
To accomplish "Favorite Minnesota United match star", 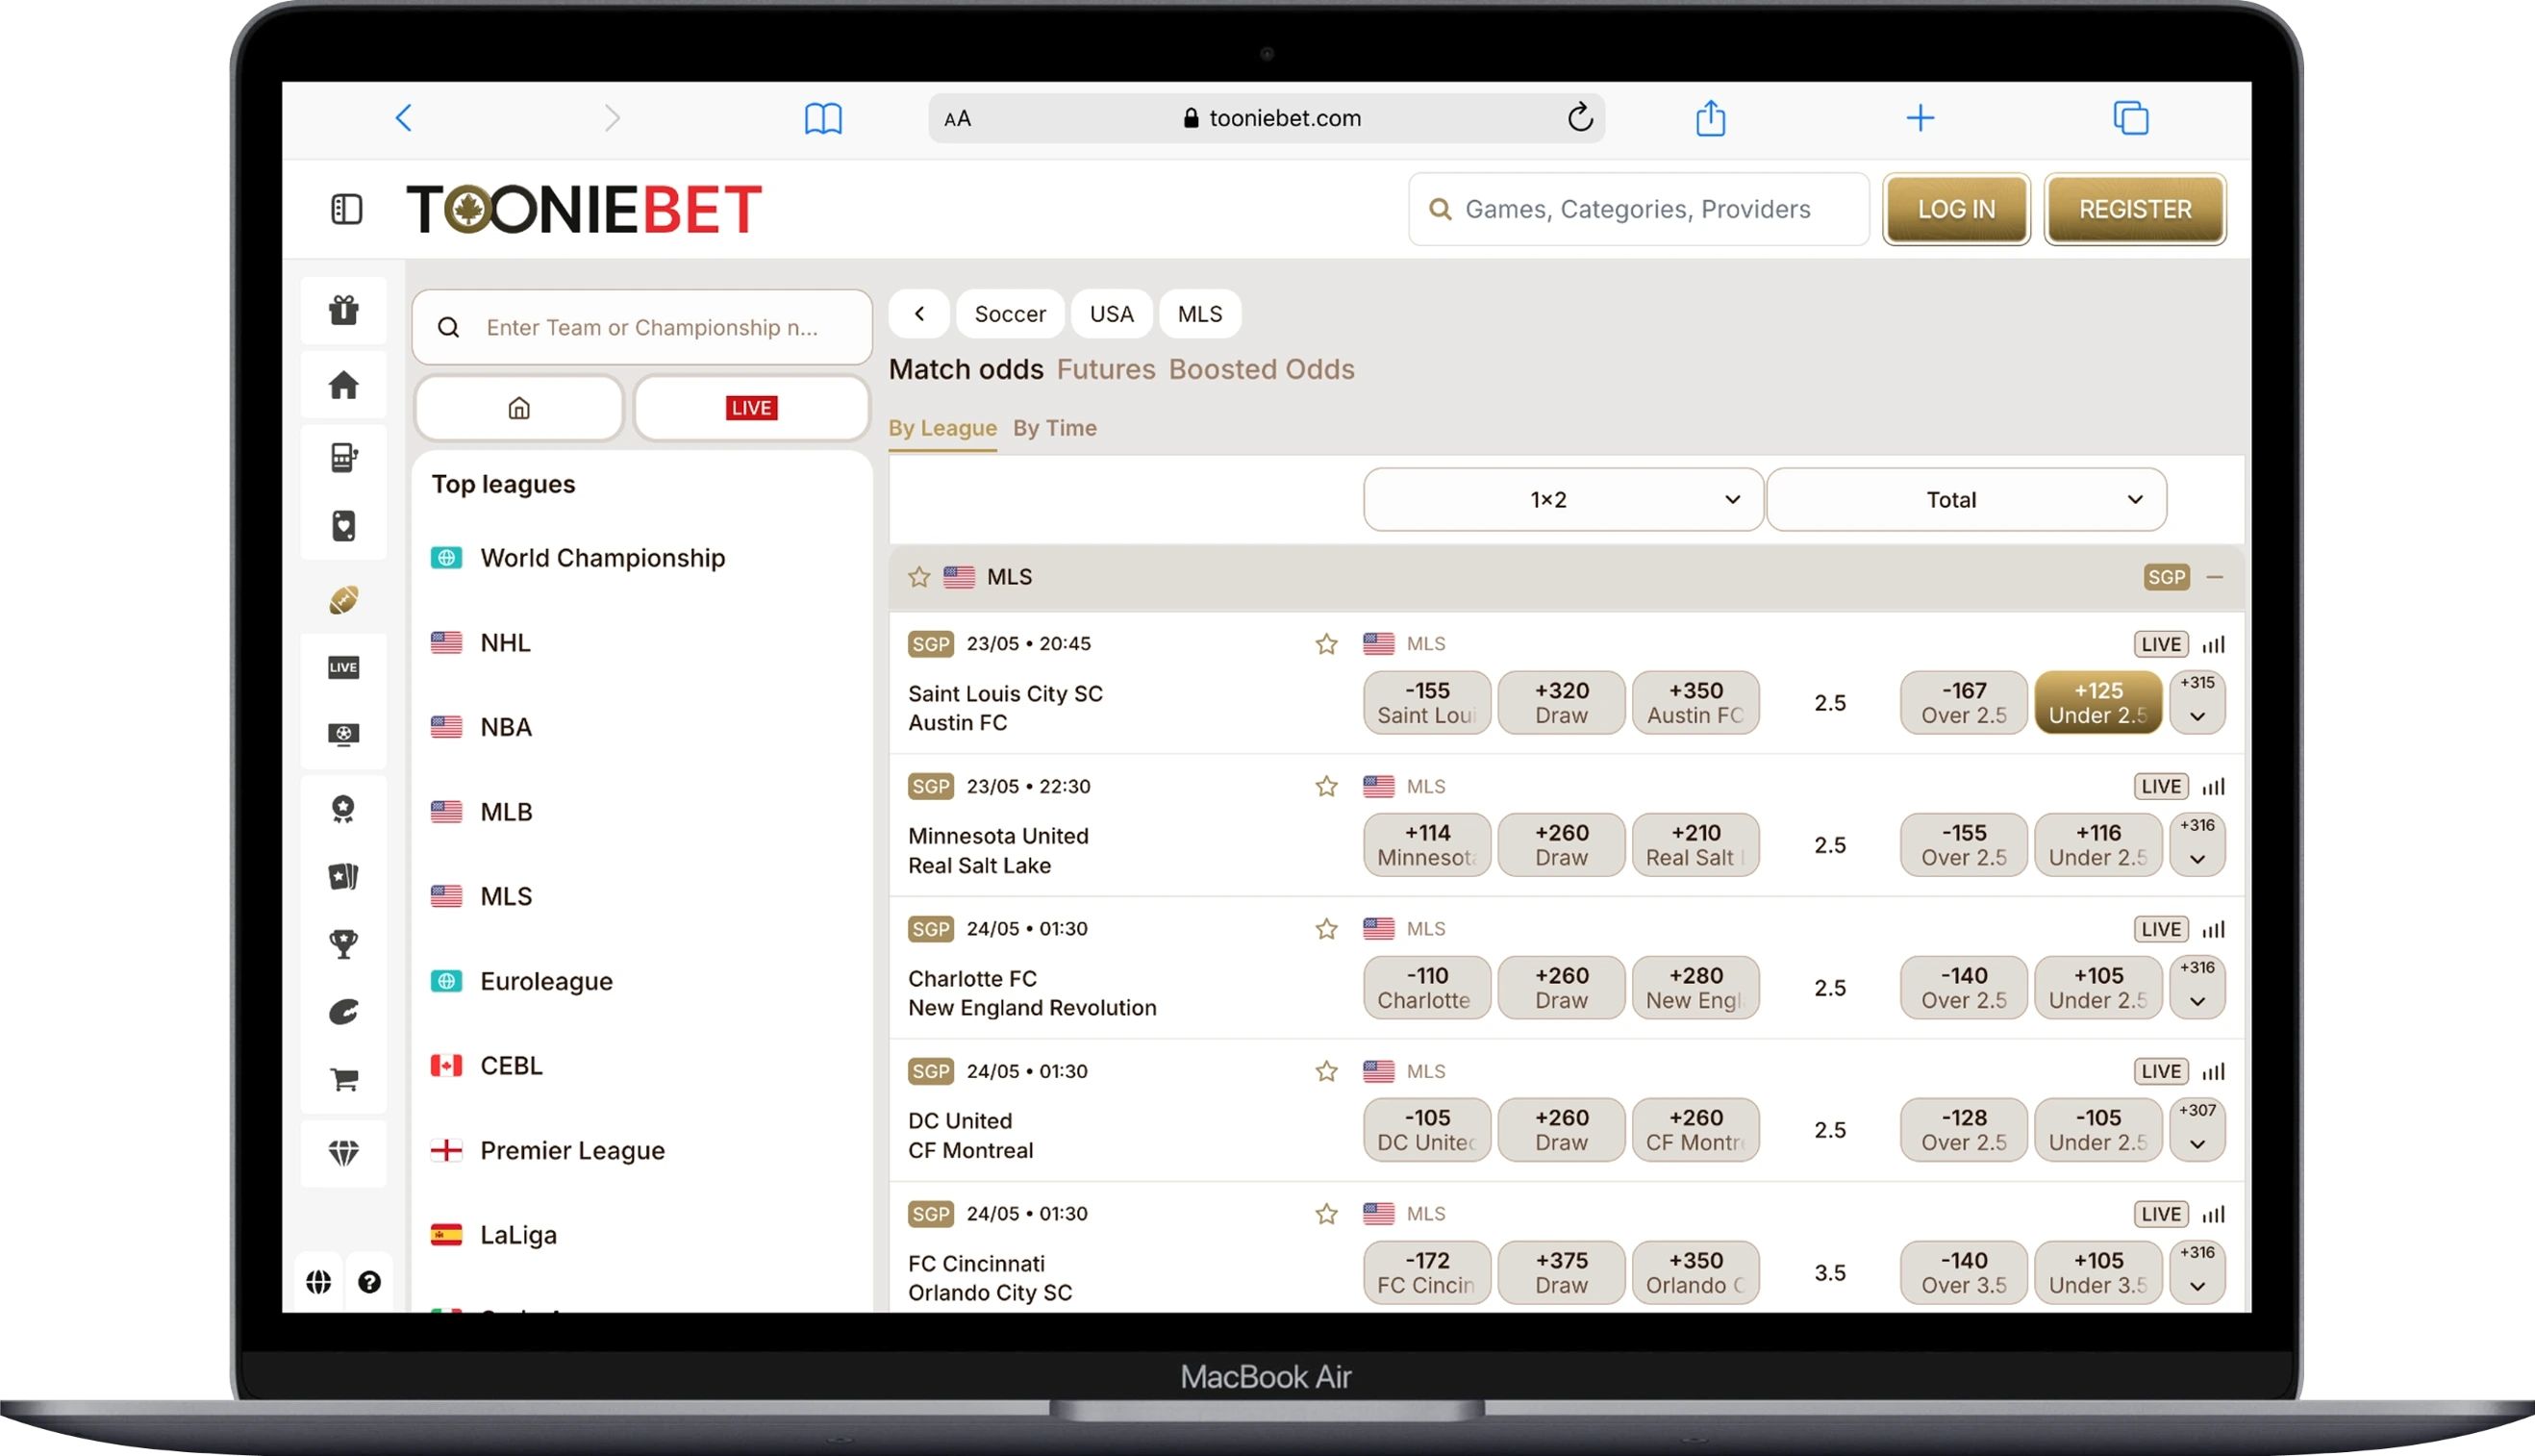I will point(1326,787).
